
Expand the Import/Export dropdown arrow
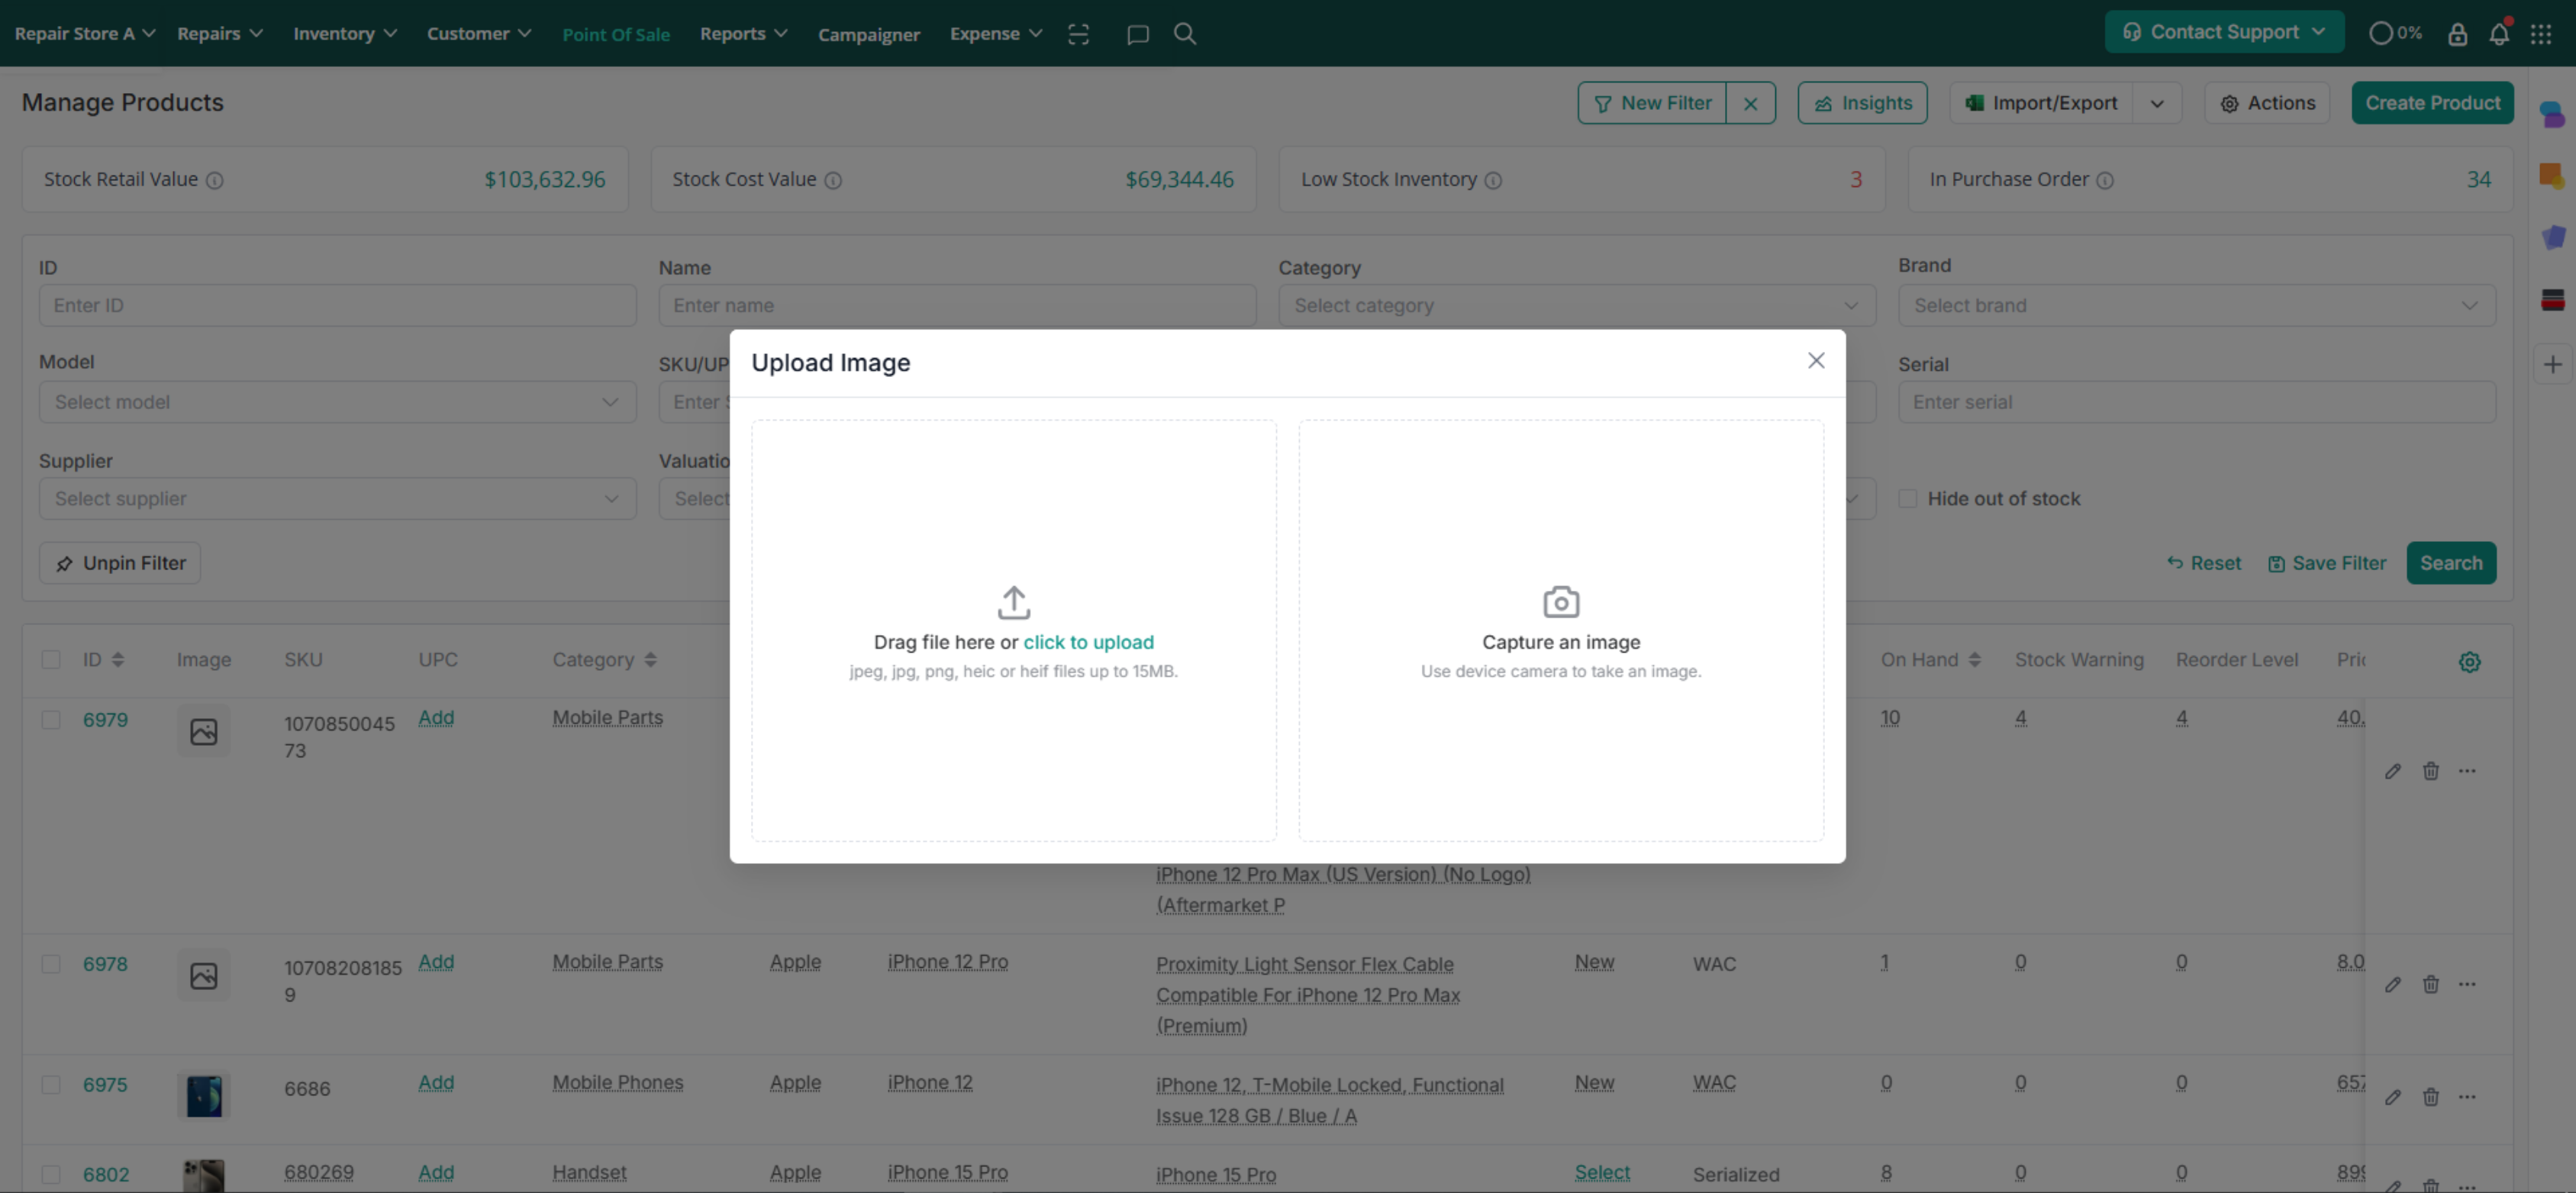point(2157,102)
